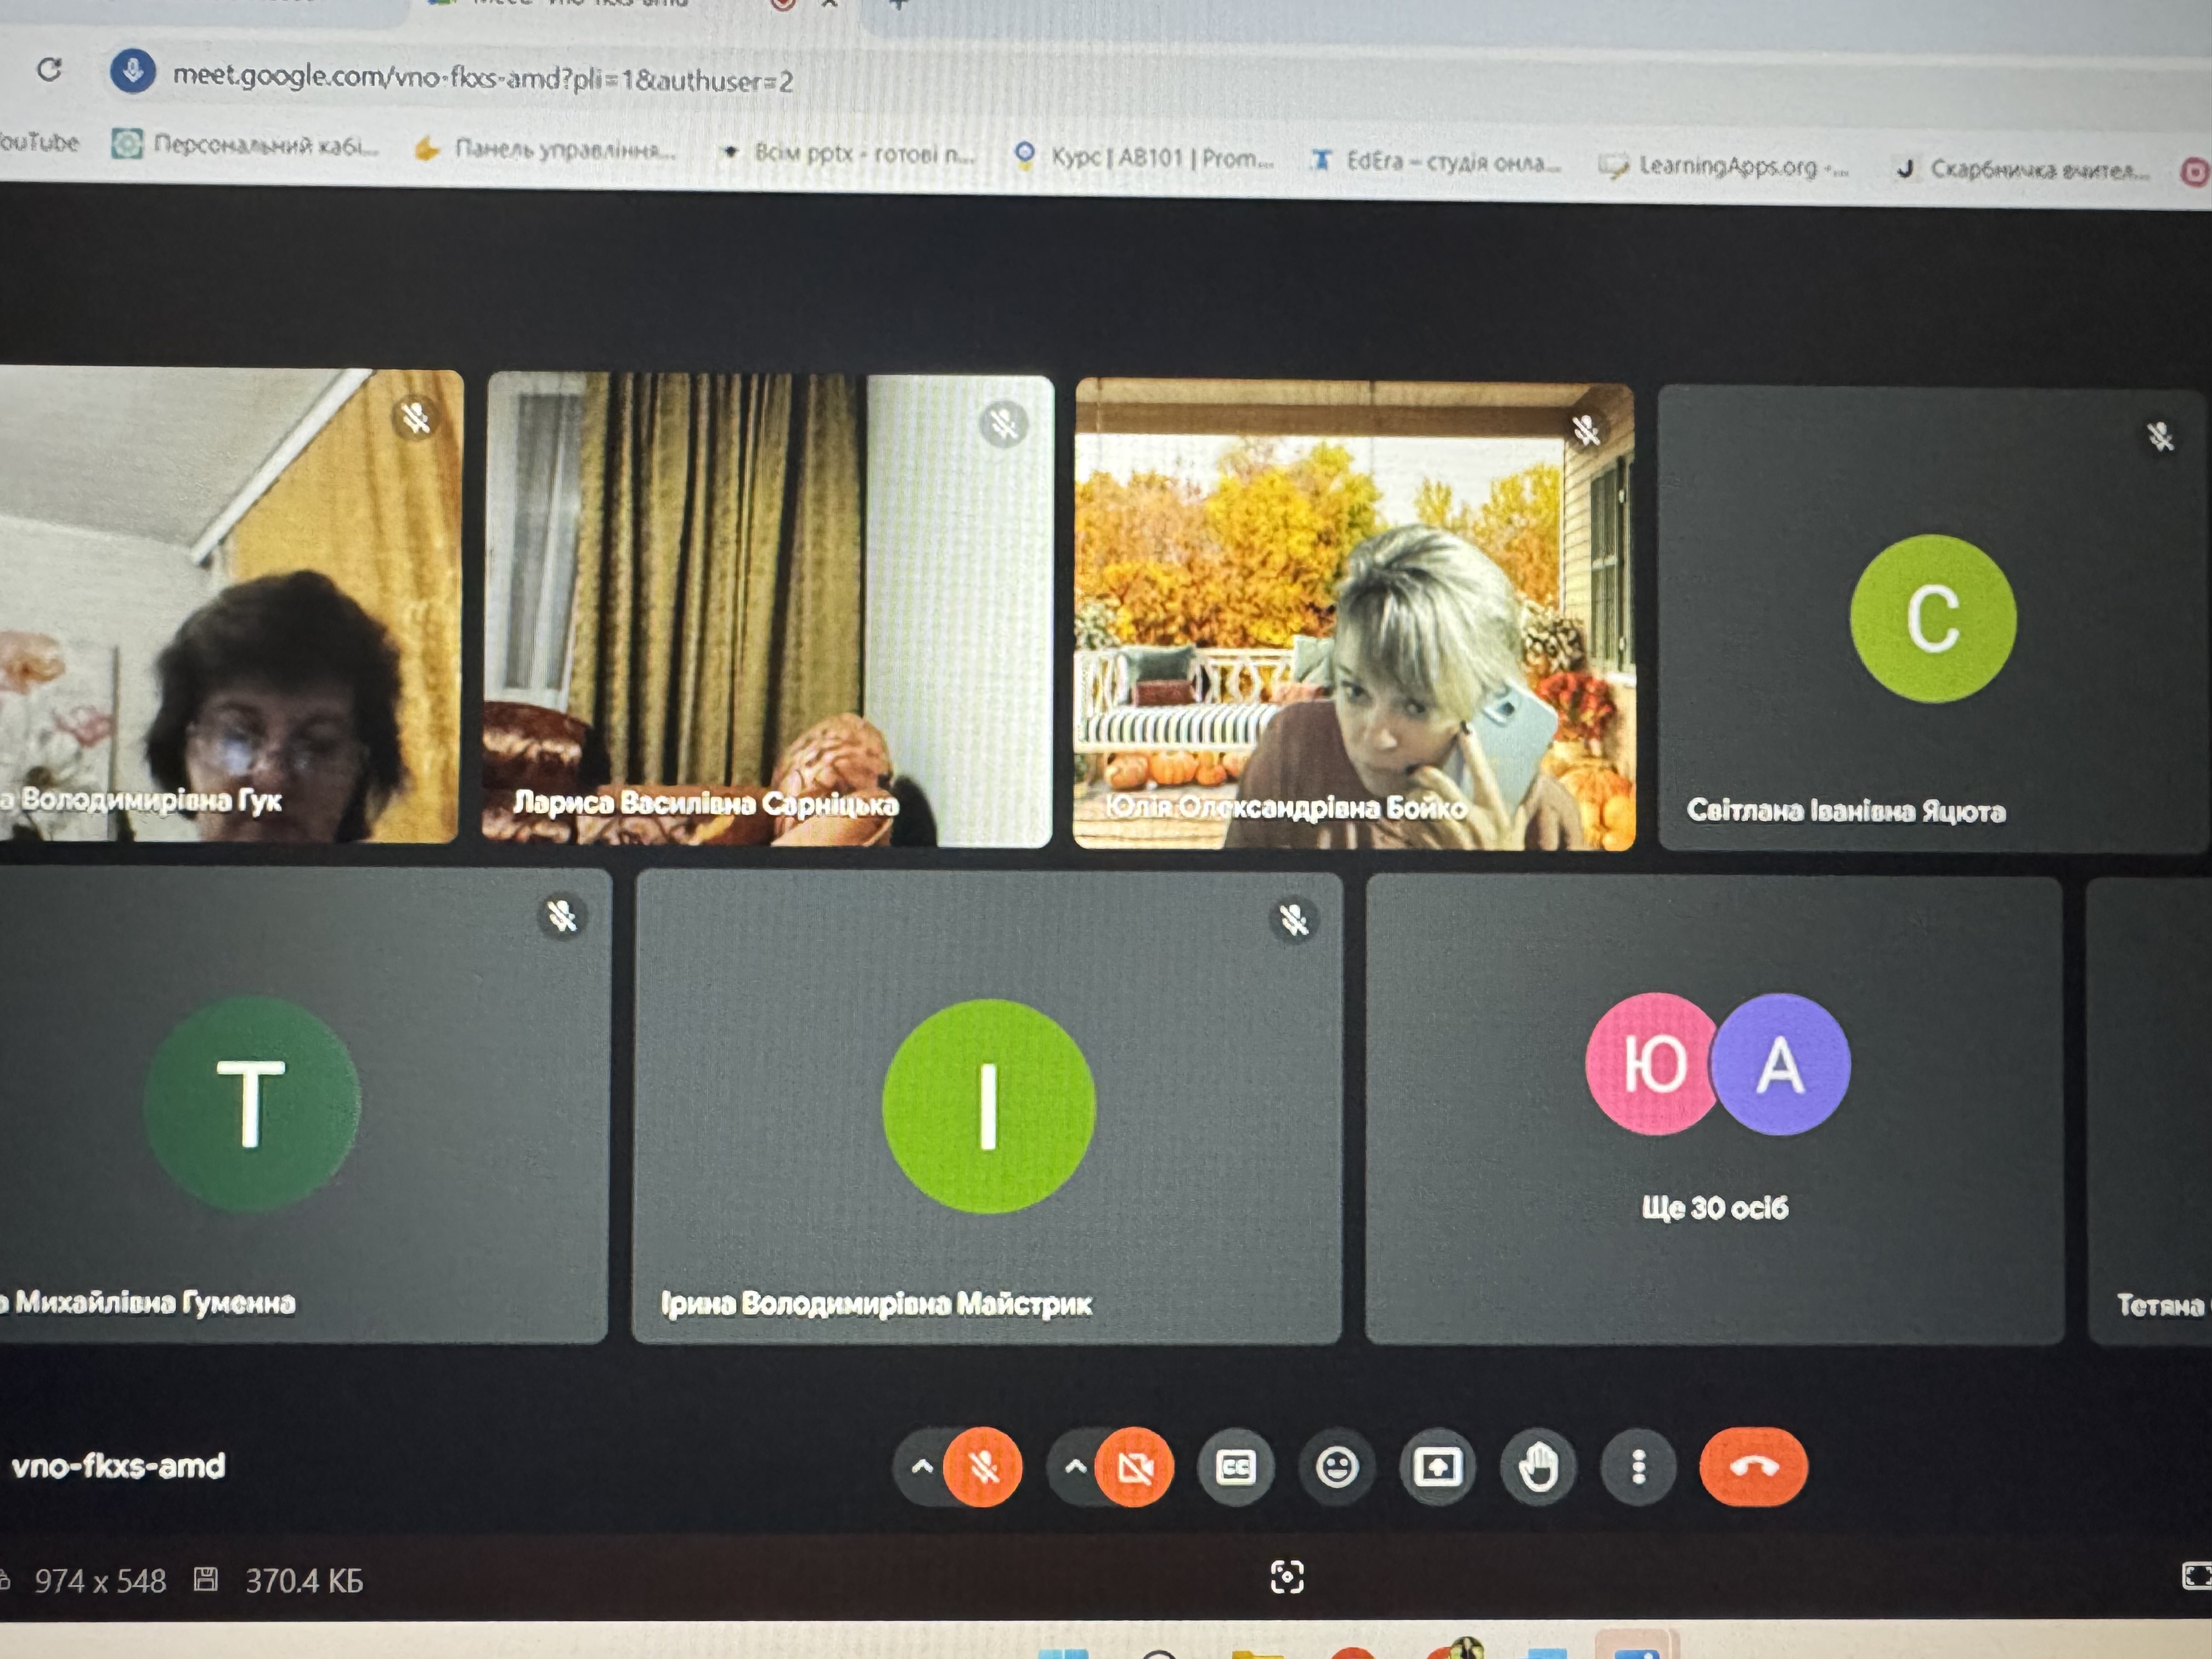Open the EdEra - студія онлайн bookmark

pyautogui.click(x=1436, y=161)
